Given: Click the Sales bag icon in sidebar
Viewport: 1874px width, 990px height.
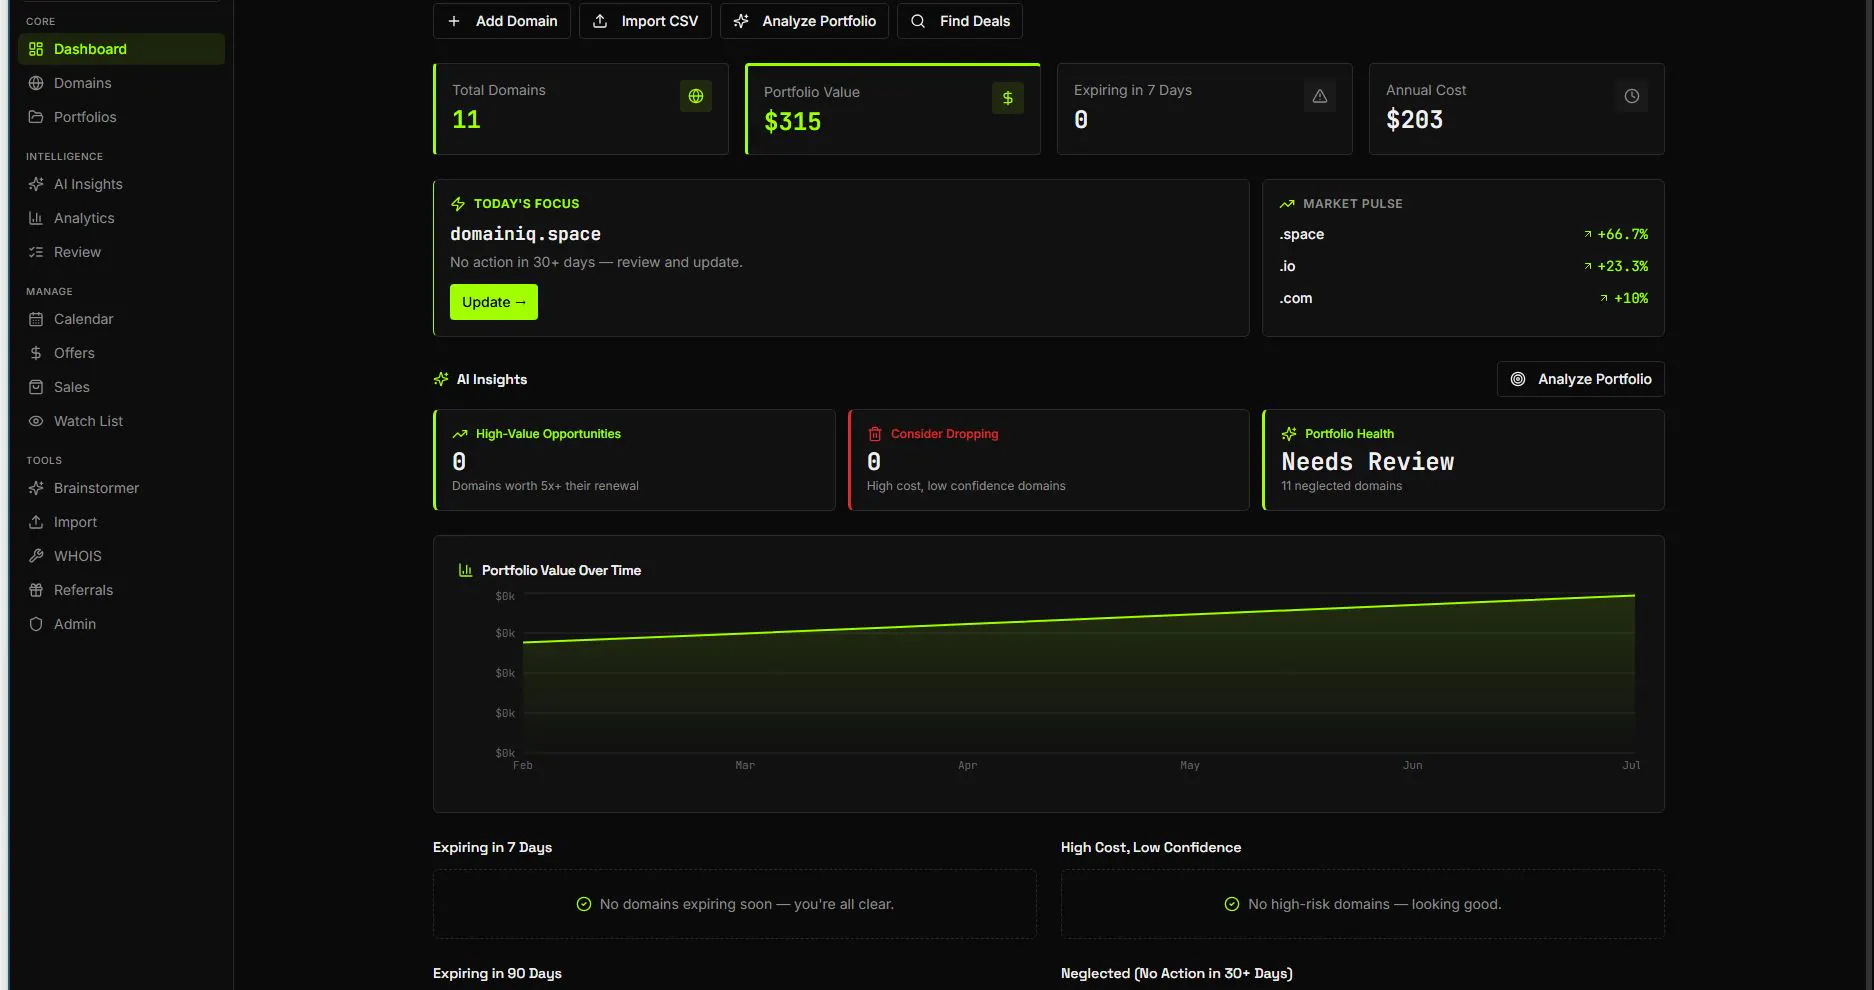Looking at the screenshot, I should (36, 387).
